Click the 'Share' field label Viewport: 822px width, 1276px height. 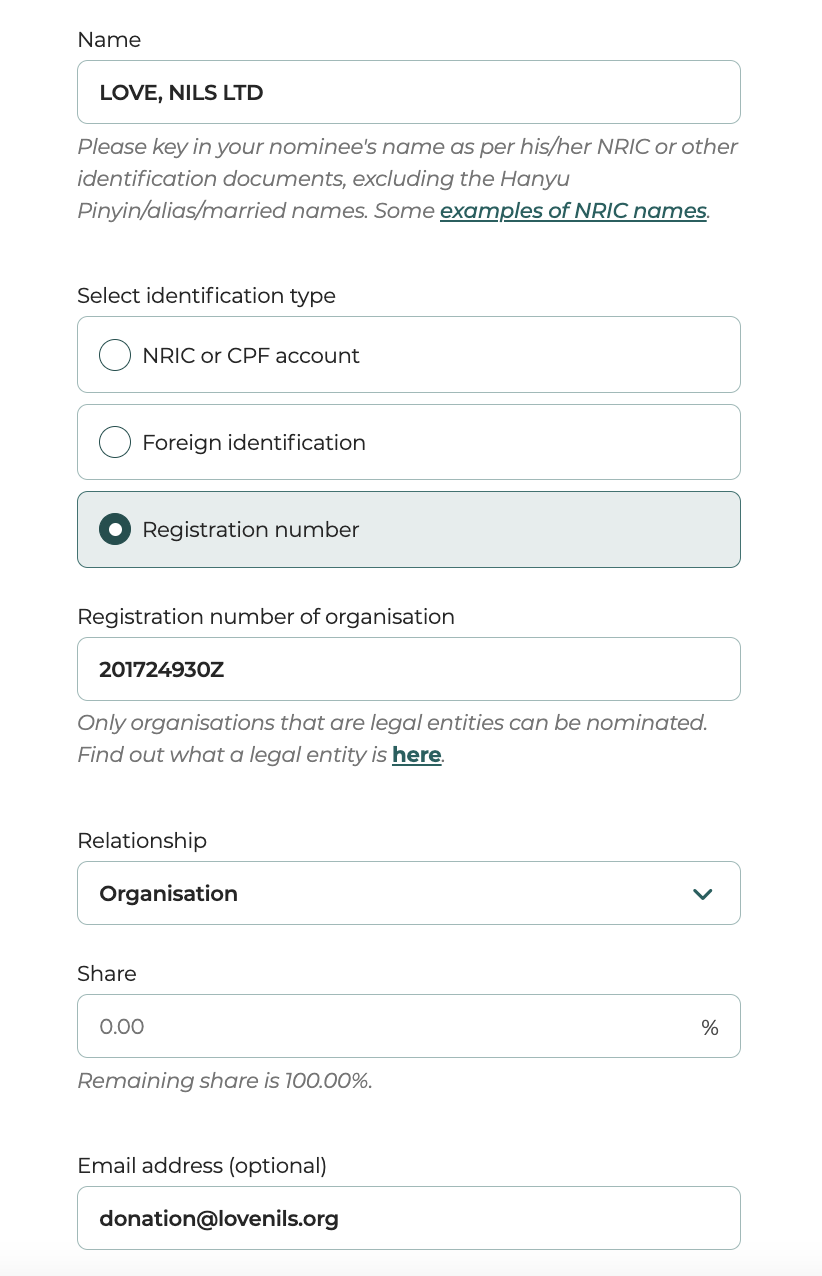(106, 973)
